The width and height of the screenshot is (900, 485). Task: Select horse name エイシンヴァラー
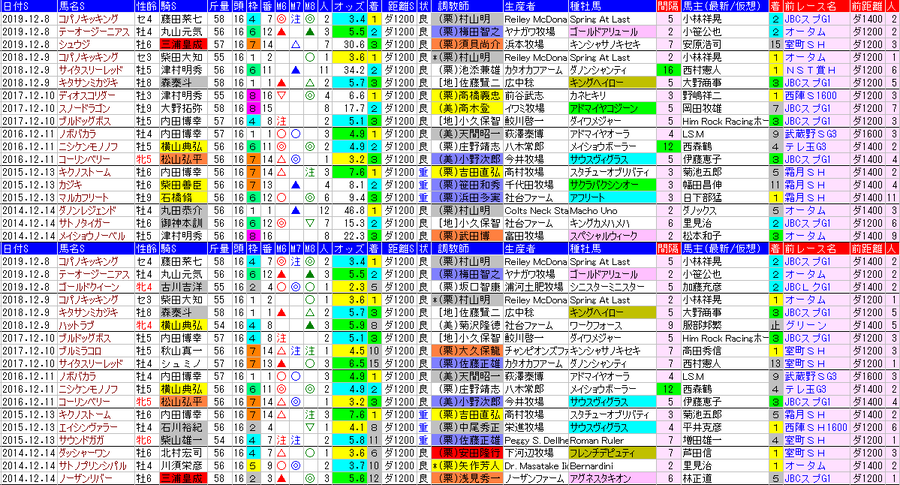click(x=88, y=427)
